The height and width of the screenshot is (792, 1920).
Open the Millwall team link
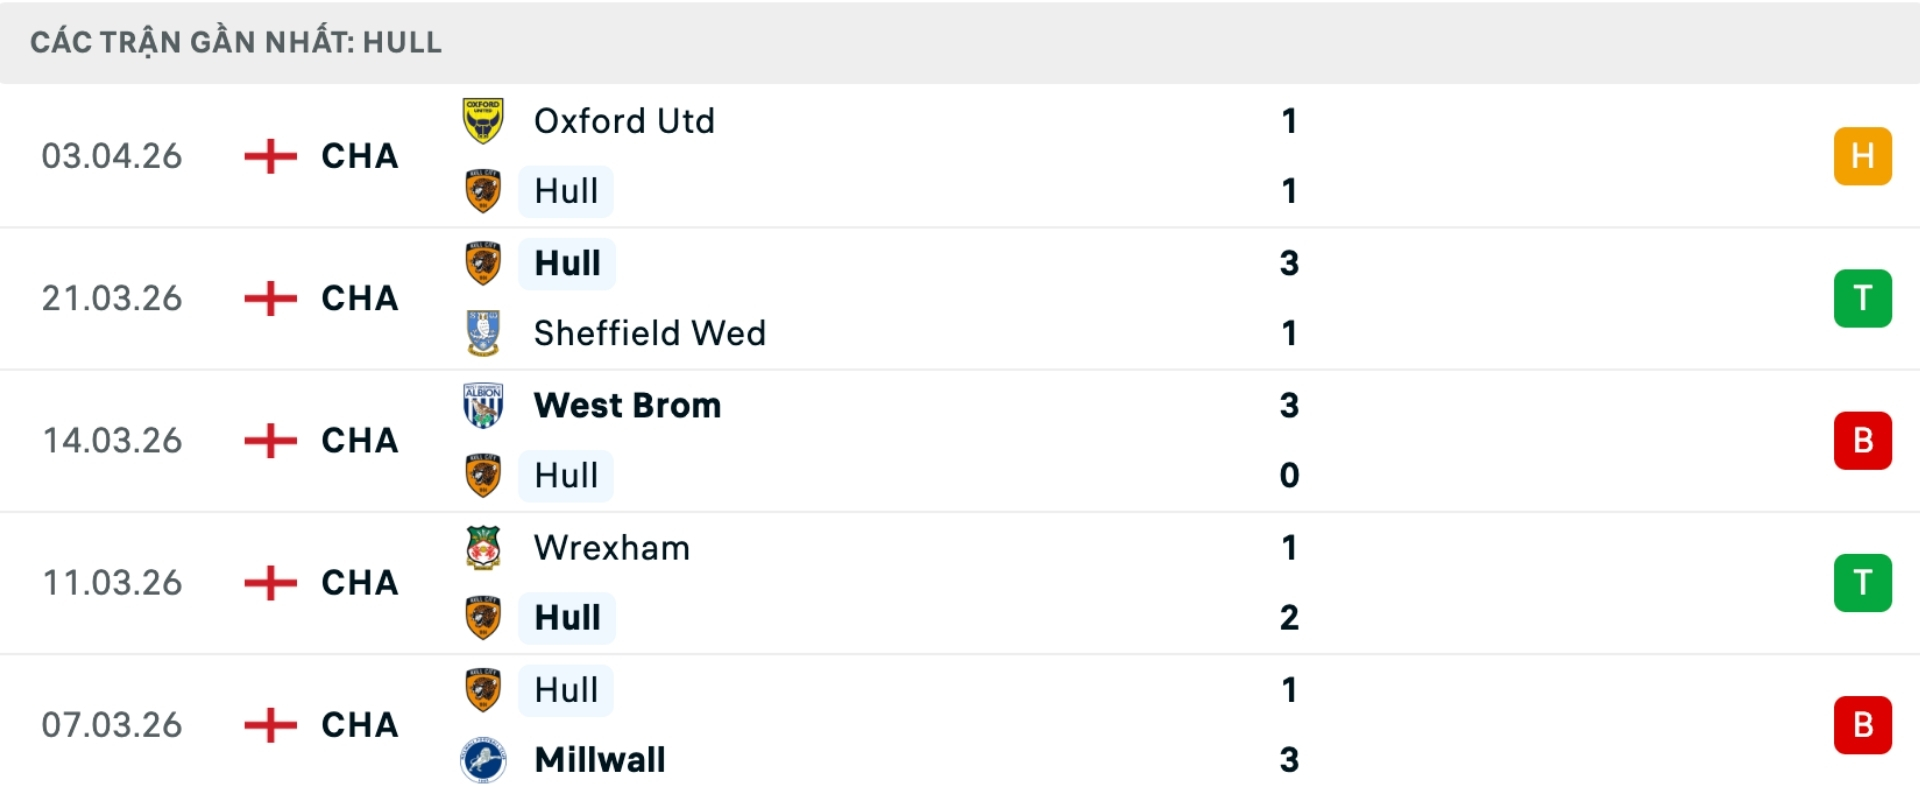tap(600, 760)
